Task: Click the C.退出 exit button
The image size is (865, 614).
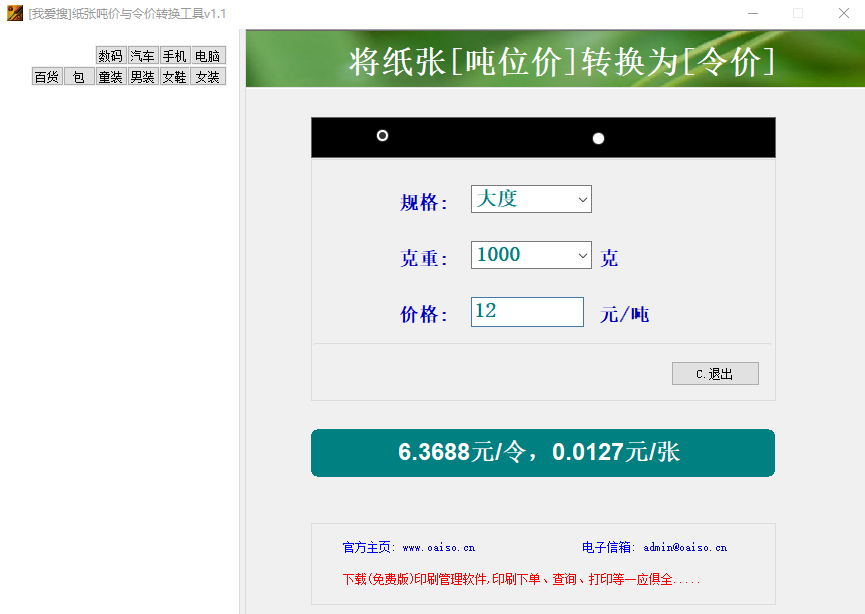Action: [715, 373]
